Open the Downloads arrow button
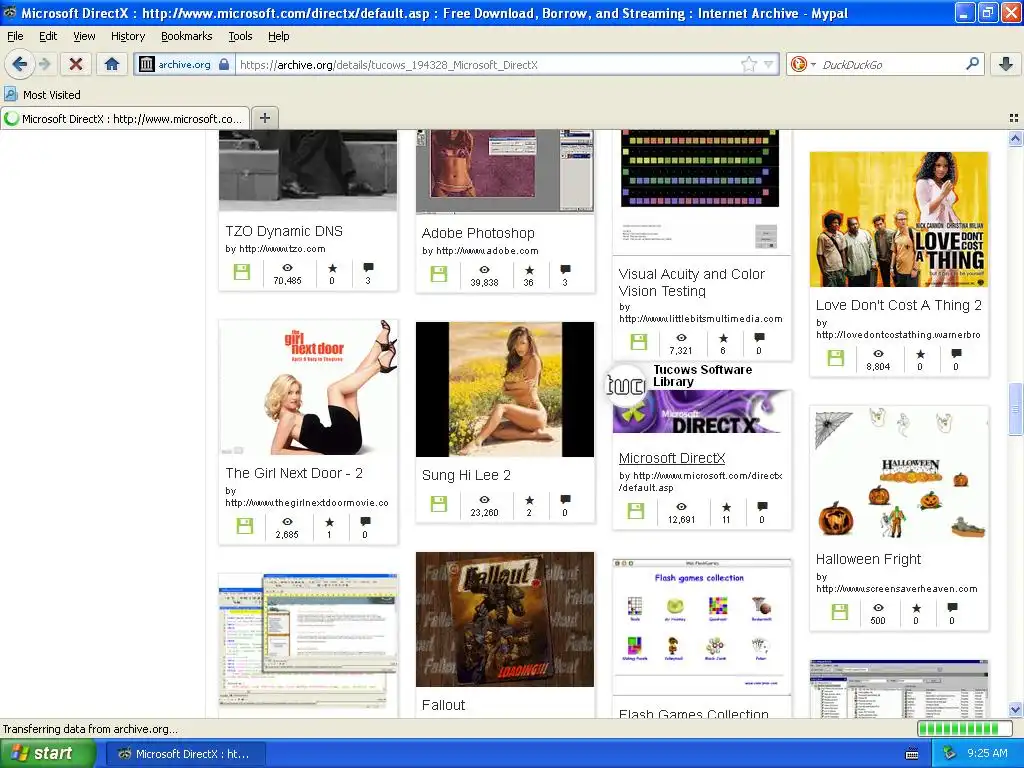The height and width of the screenshot is (768, 1024). (x=1006, y=64)
